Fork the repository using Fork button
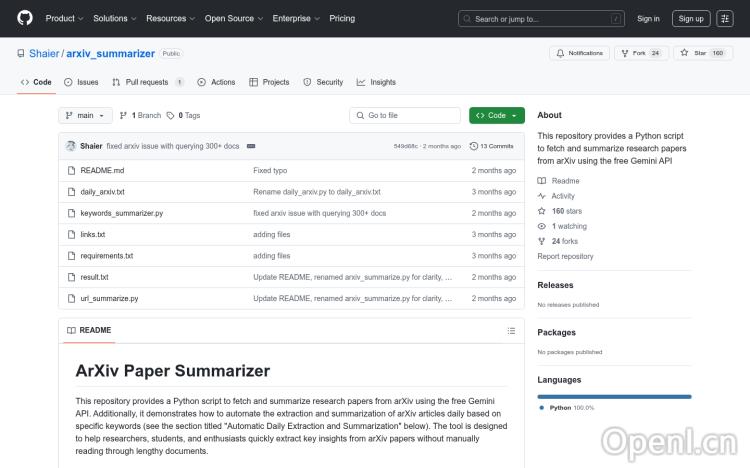 pos(640,53)
